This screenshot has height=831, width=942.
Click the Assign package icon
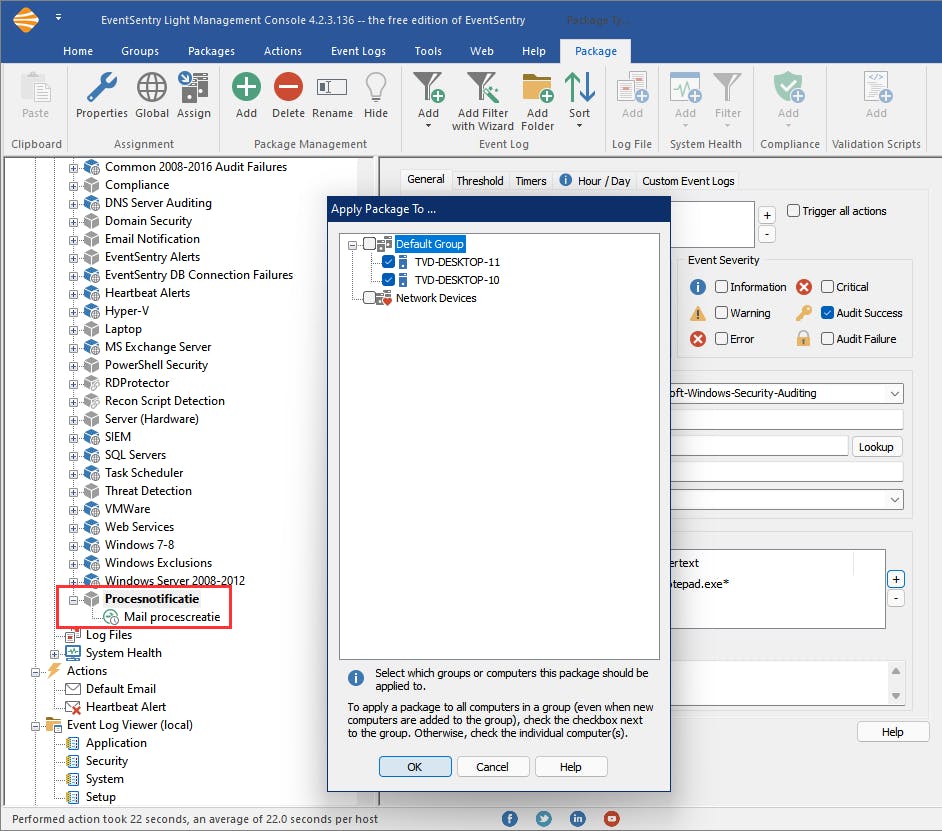click(193, 88)
